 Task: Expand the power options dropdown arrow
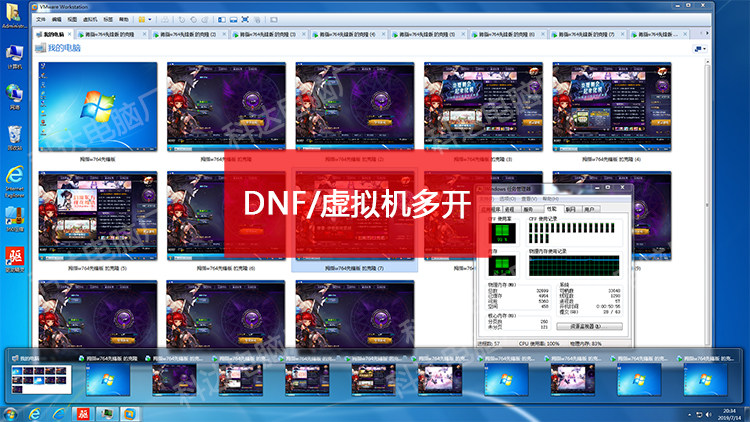150,20
